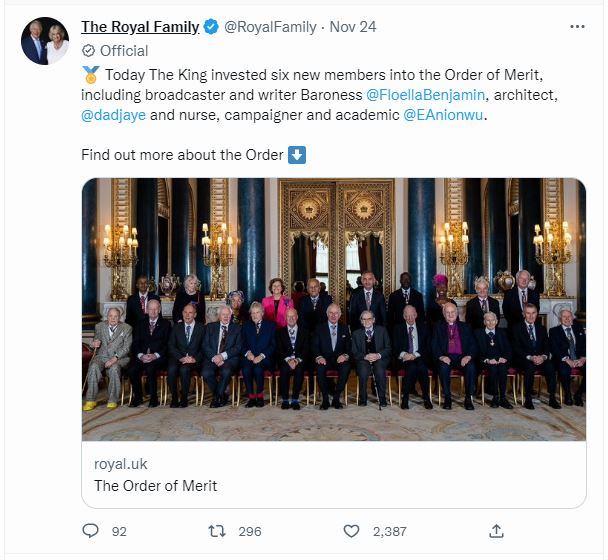Like the tweet with the heart icon
Viewport: 608px width, 560px height.
click(351, 531)
